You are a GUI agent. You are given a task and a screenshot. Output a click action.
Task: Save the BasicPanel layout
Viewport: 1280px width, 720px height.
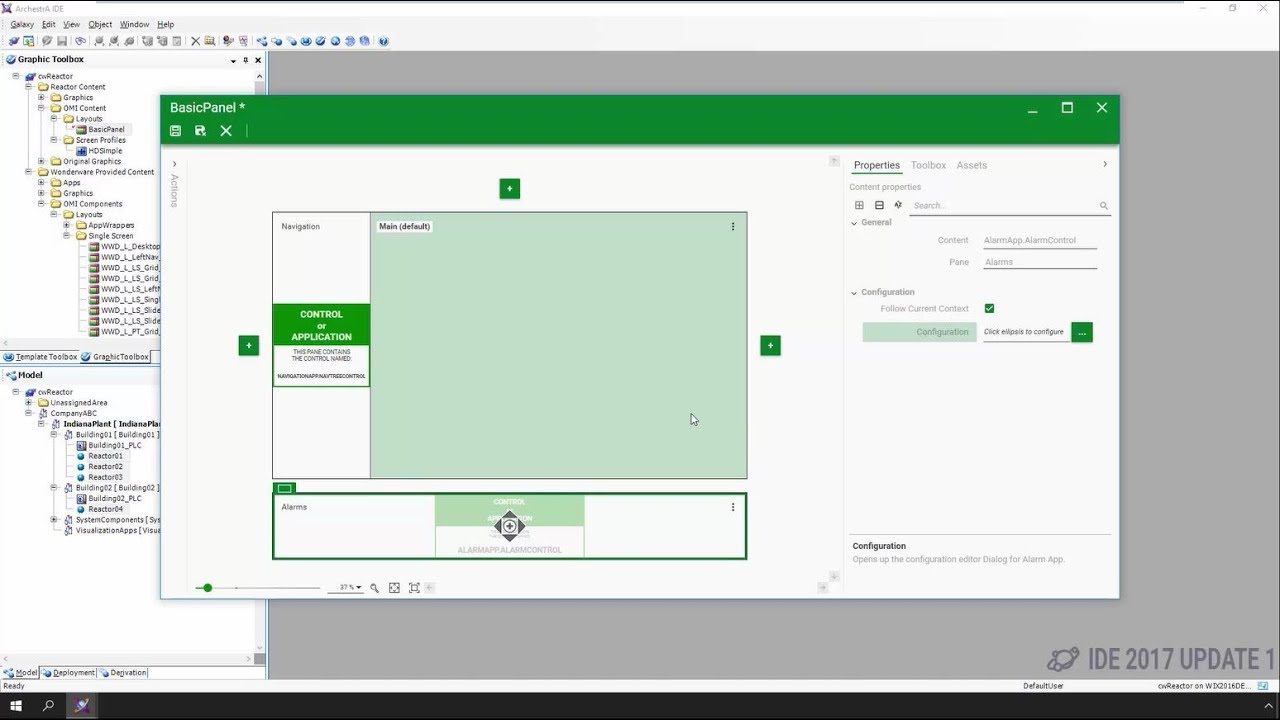[x=175, y=131]
